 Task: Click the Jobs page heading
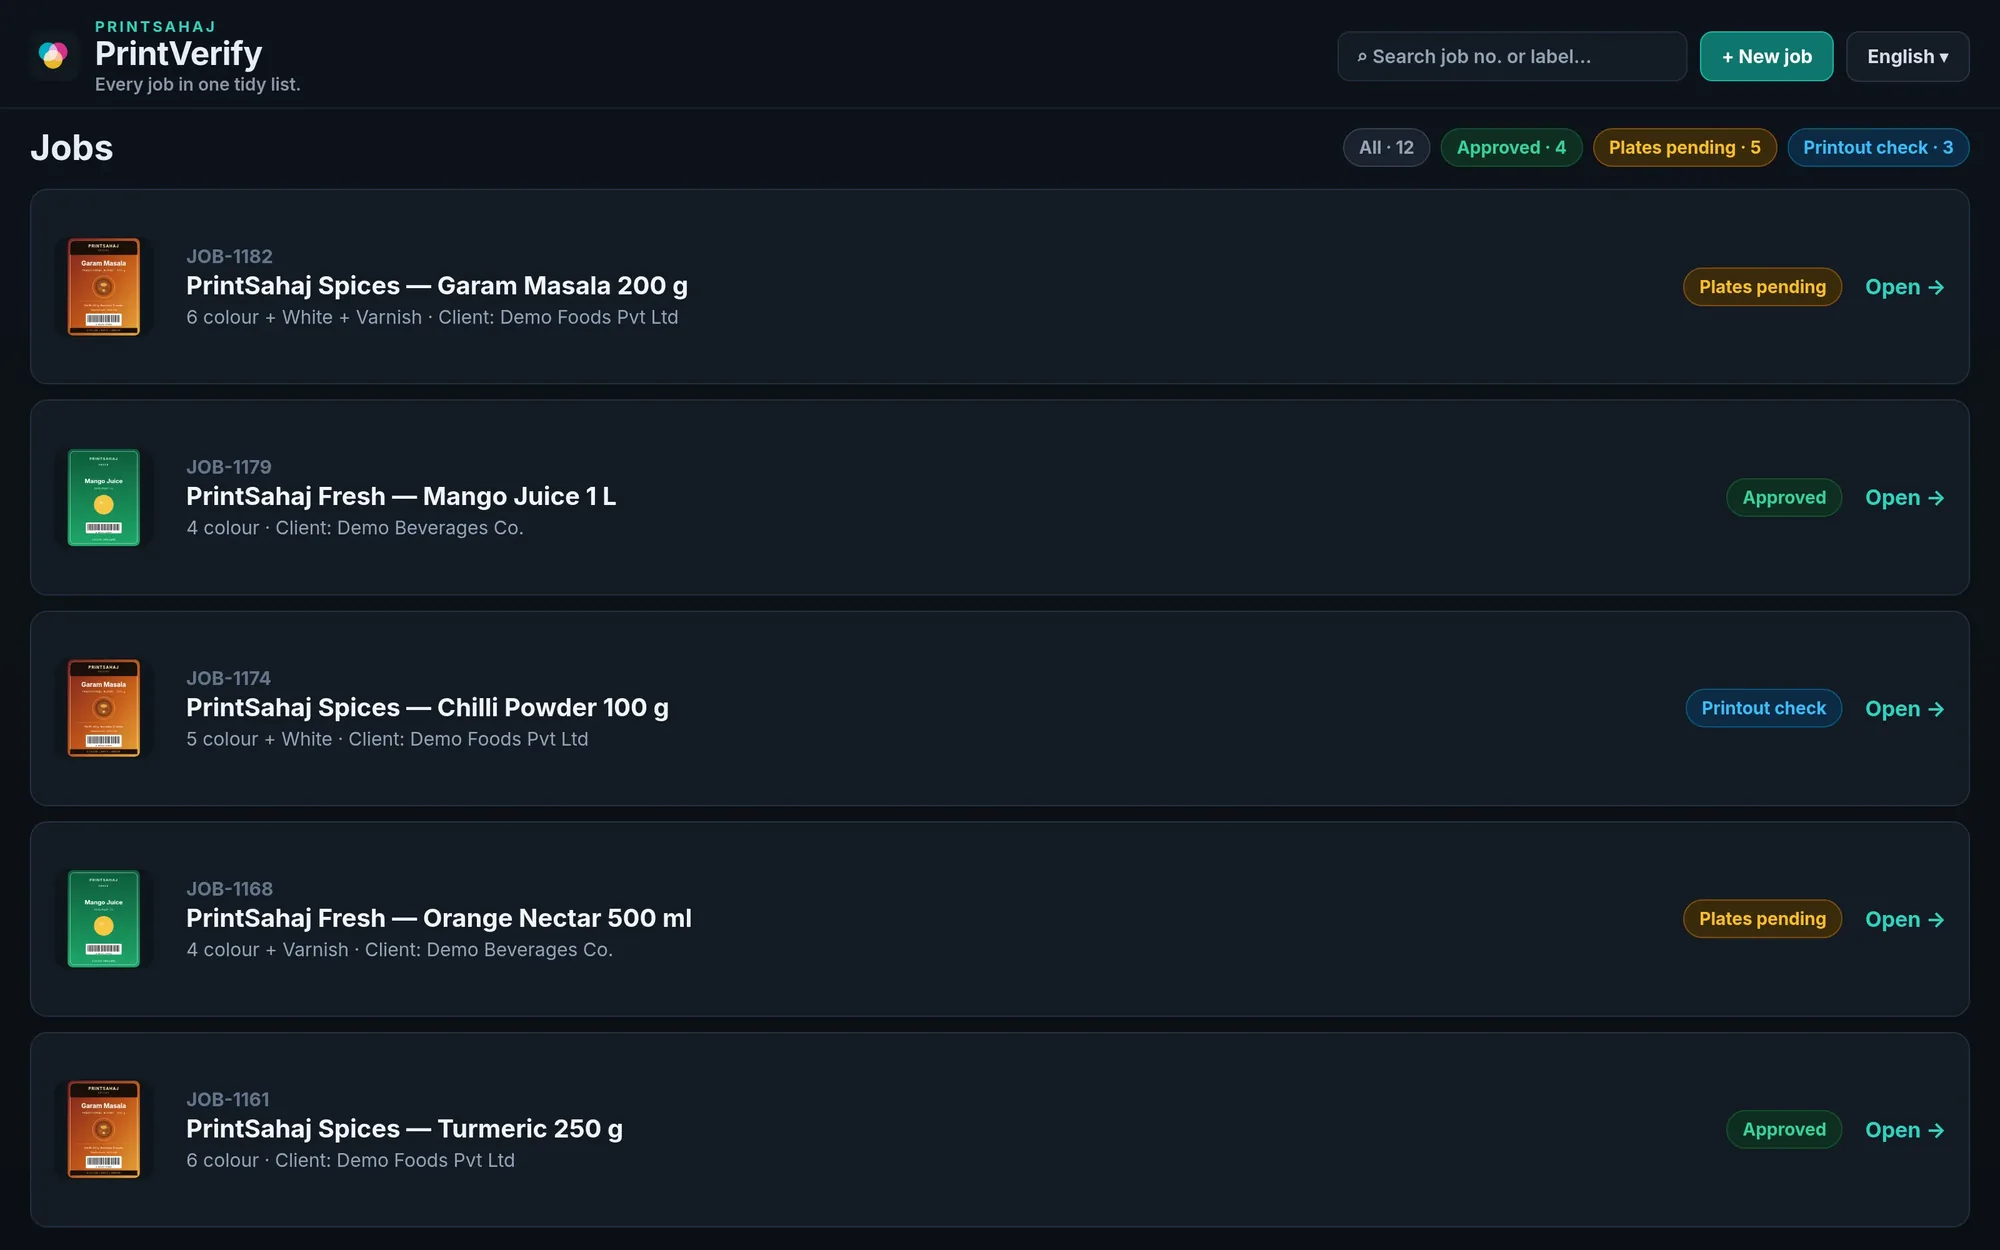pyautogui.click(x=72, y=148)
